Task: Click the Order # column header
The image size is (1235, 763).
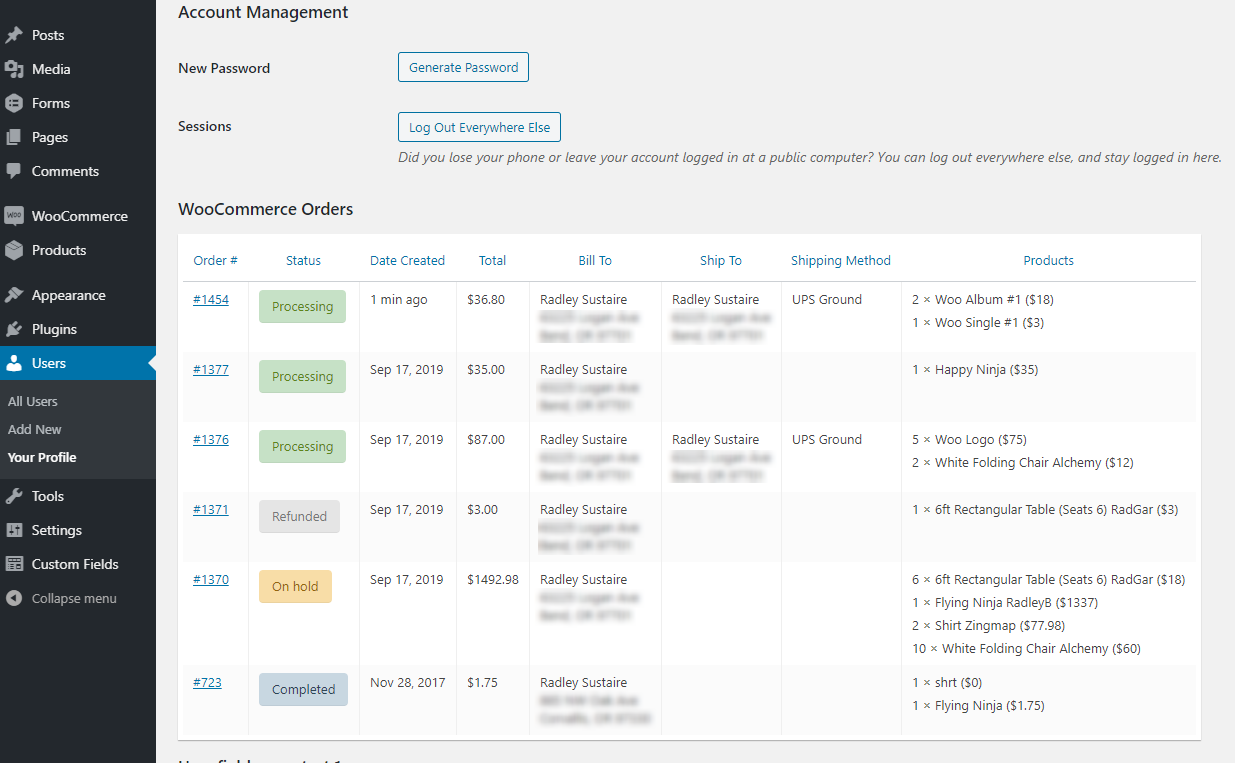Action: [215, 260]
